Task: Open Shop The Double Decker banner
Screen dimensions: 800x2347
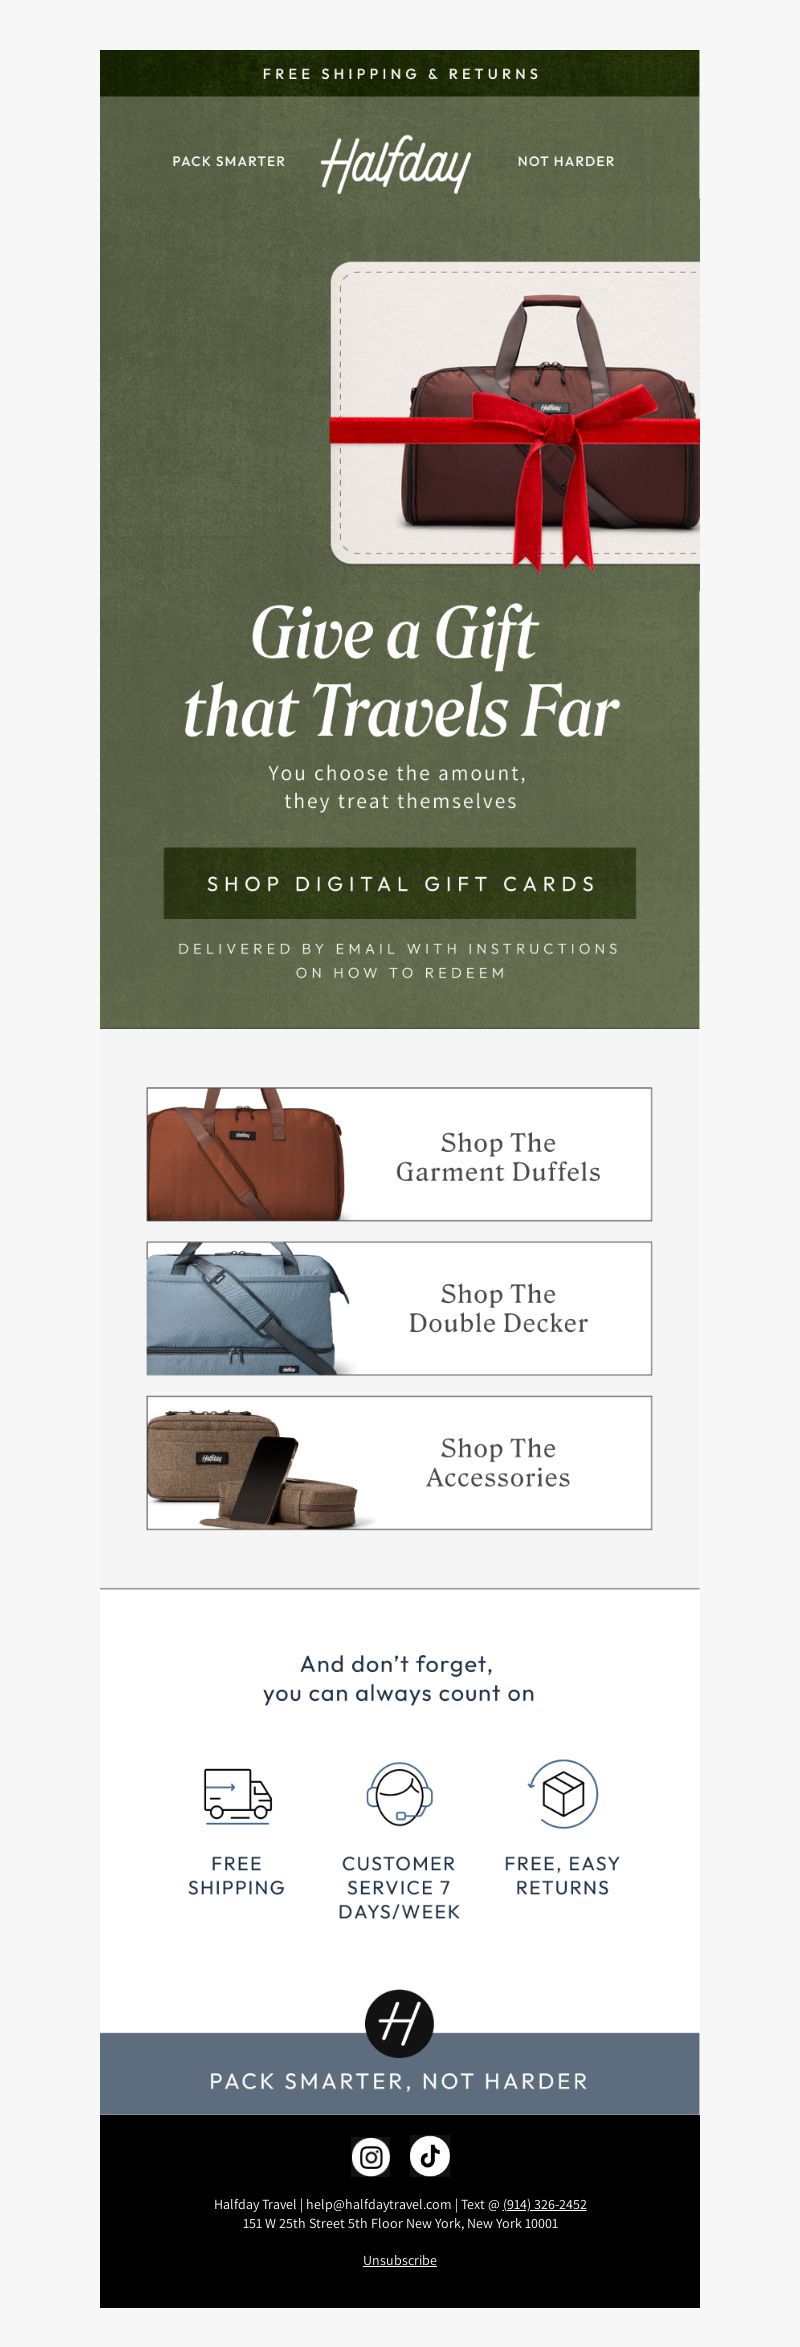Action: point(399,1308)
